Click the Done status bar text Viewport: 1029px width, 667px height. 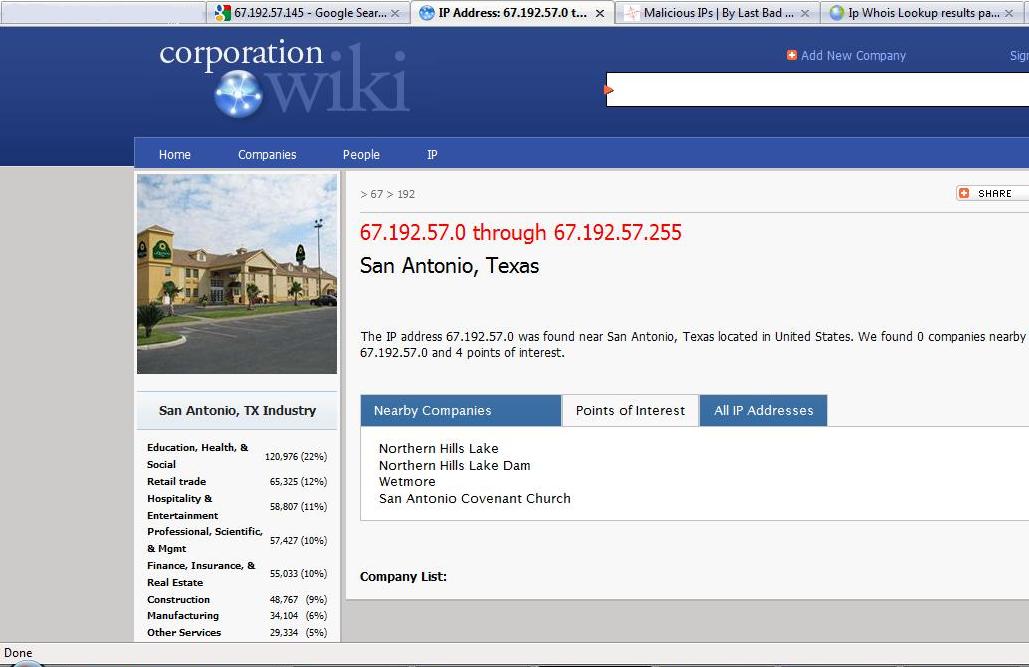coord(18,653)
